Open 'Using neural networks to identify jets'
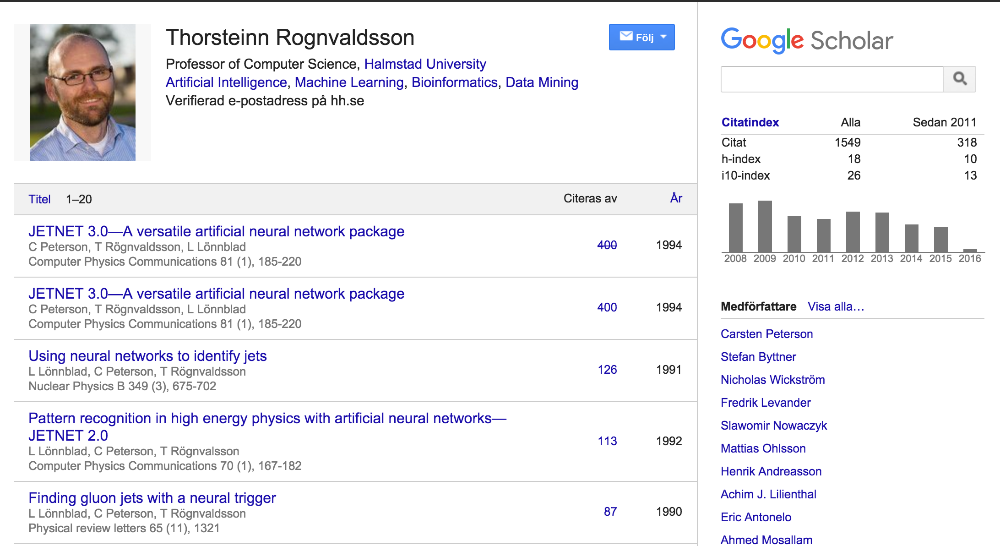This screenshot has height=546, width=1000. point(147,356)
